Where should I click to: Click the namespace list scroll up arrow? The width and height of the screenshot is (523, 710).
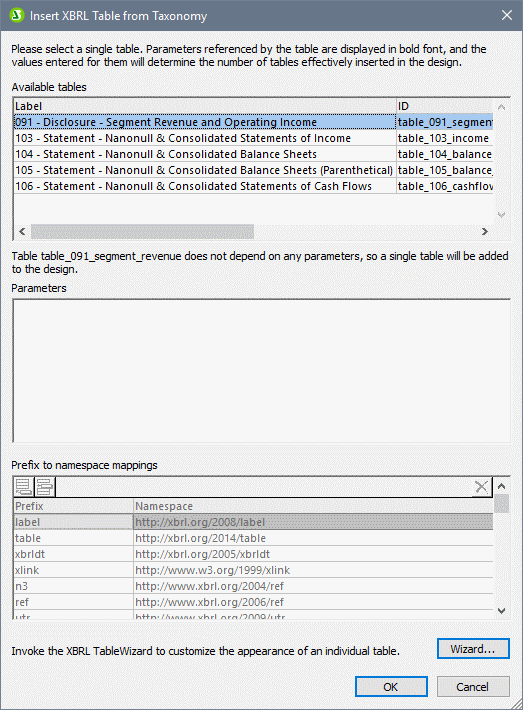pyautogui.click(x=501, y=486)
